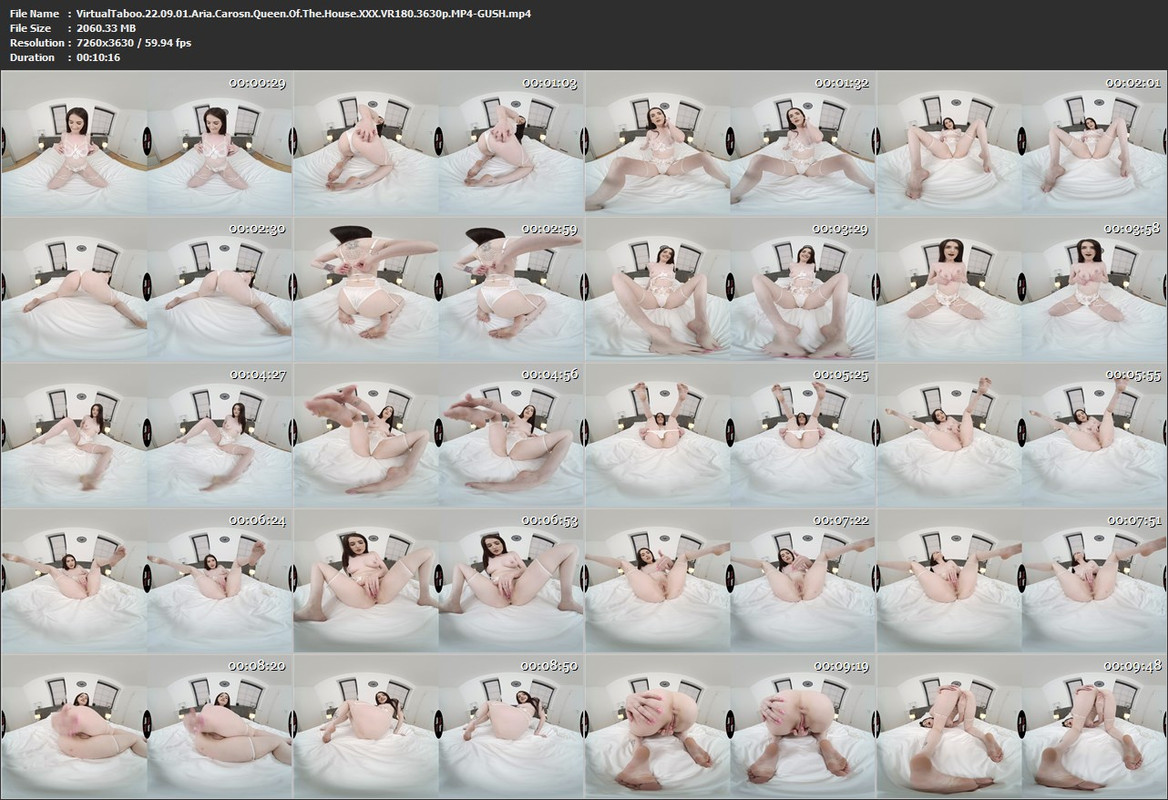Click the thumbnail stamped 00:02:30

(x=147, y=289)
